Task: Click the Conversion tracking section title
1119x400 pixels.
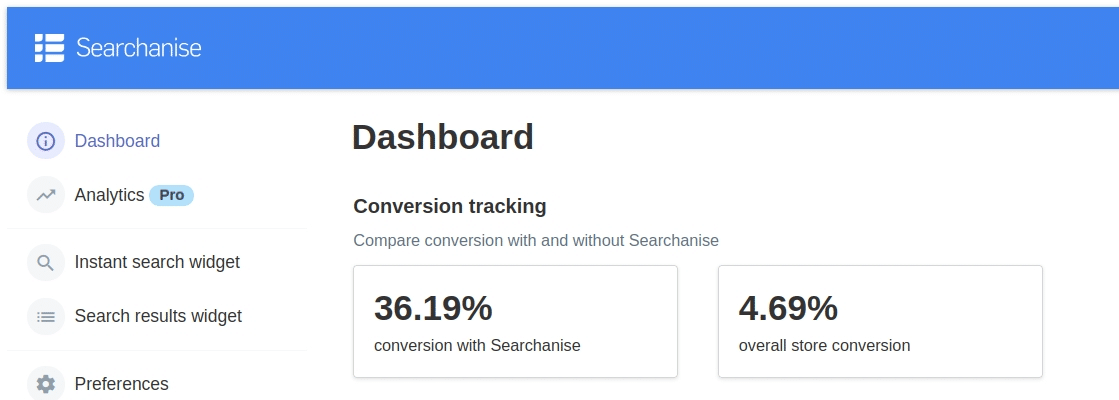Action: point(450,206)
